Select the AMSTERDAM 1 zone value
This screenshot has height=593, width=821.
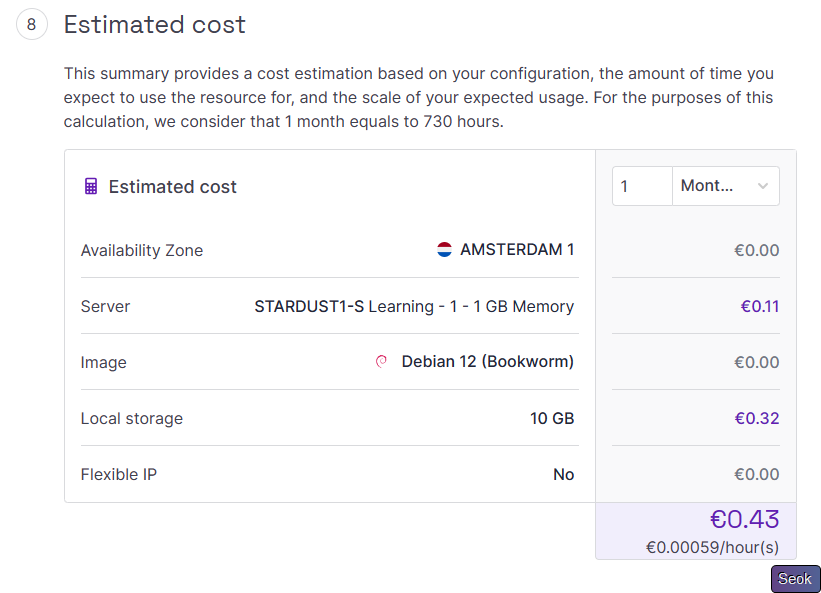point(517,250)
